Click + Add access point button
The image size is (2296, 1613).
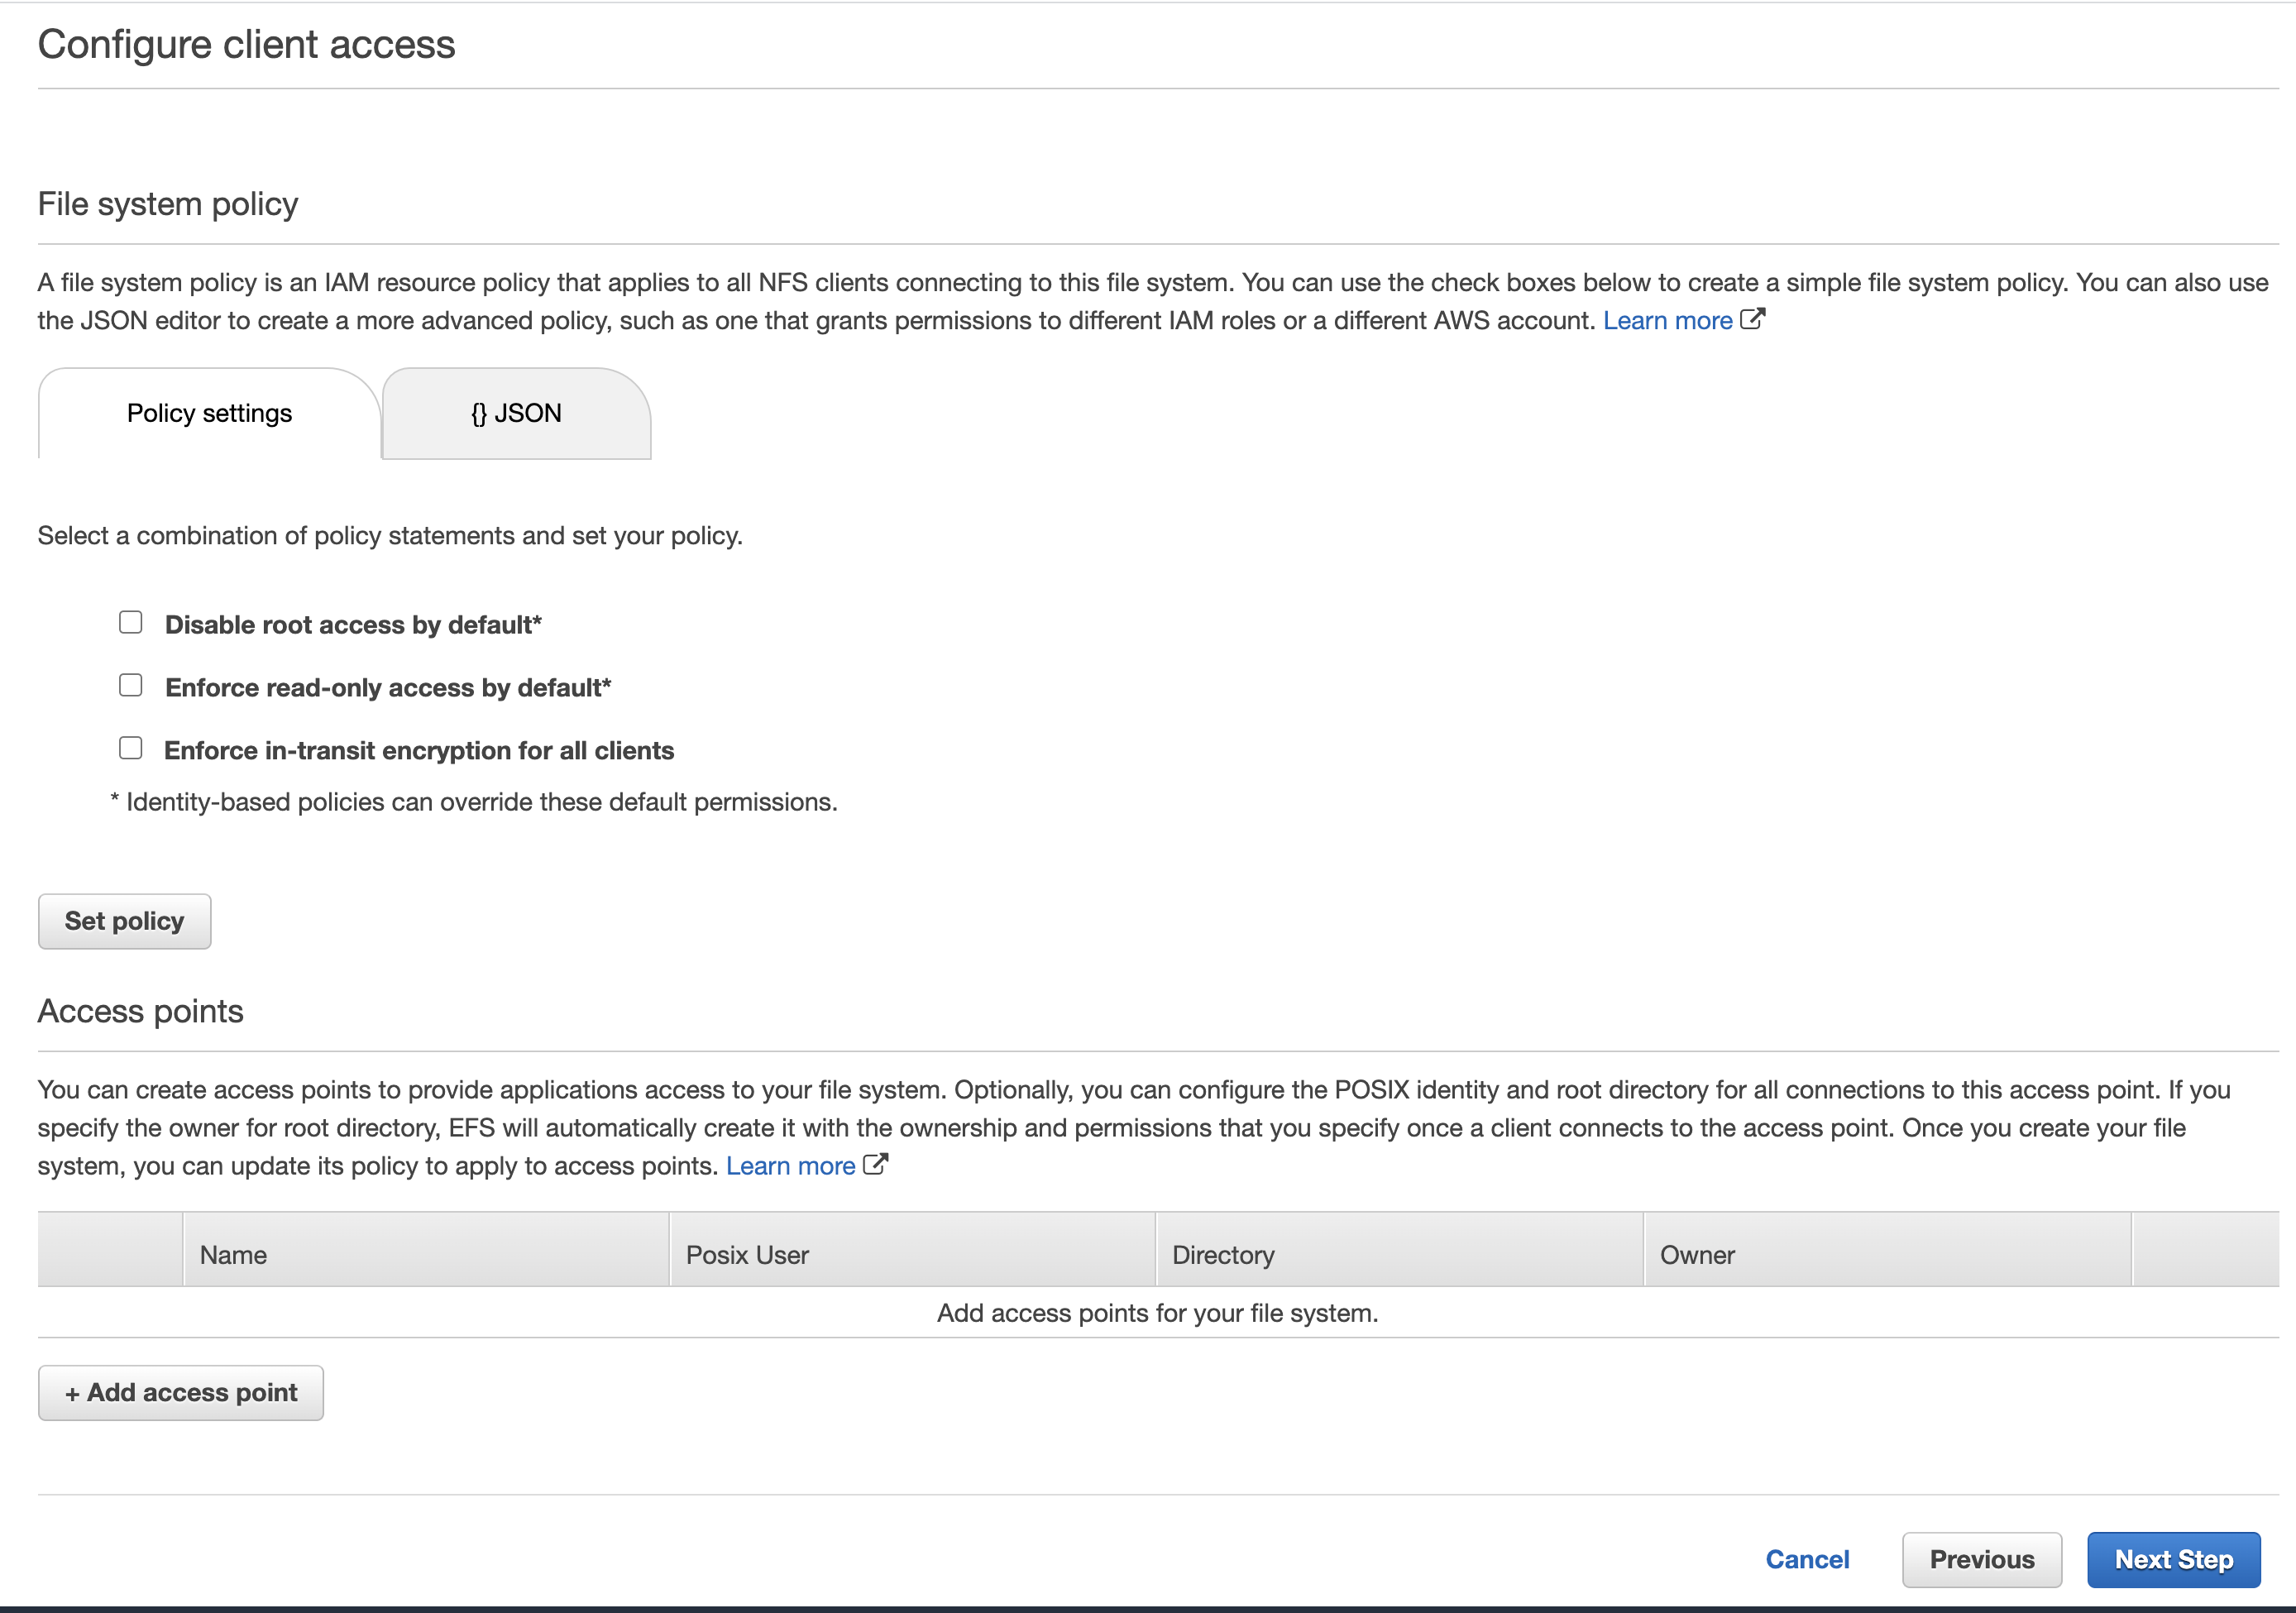point(181,1393)
